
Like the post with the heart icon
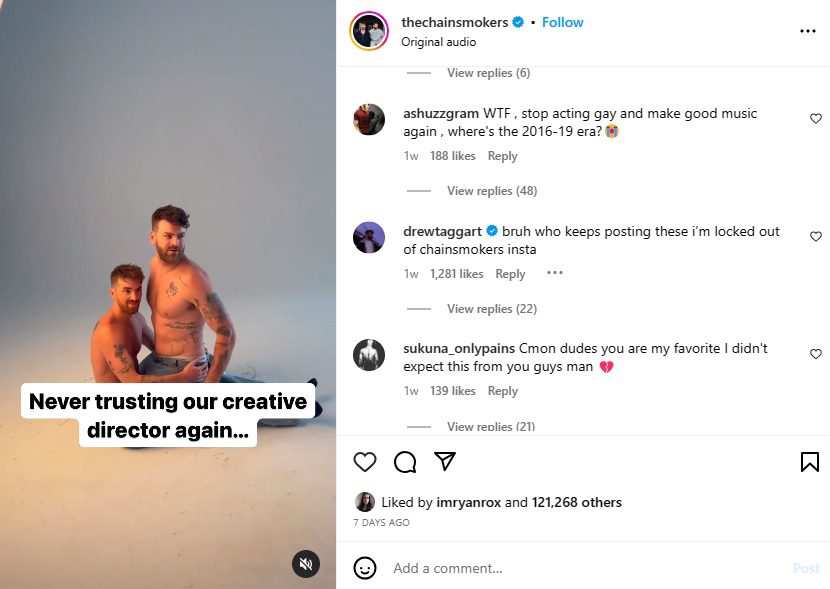366,462
